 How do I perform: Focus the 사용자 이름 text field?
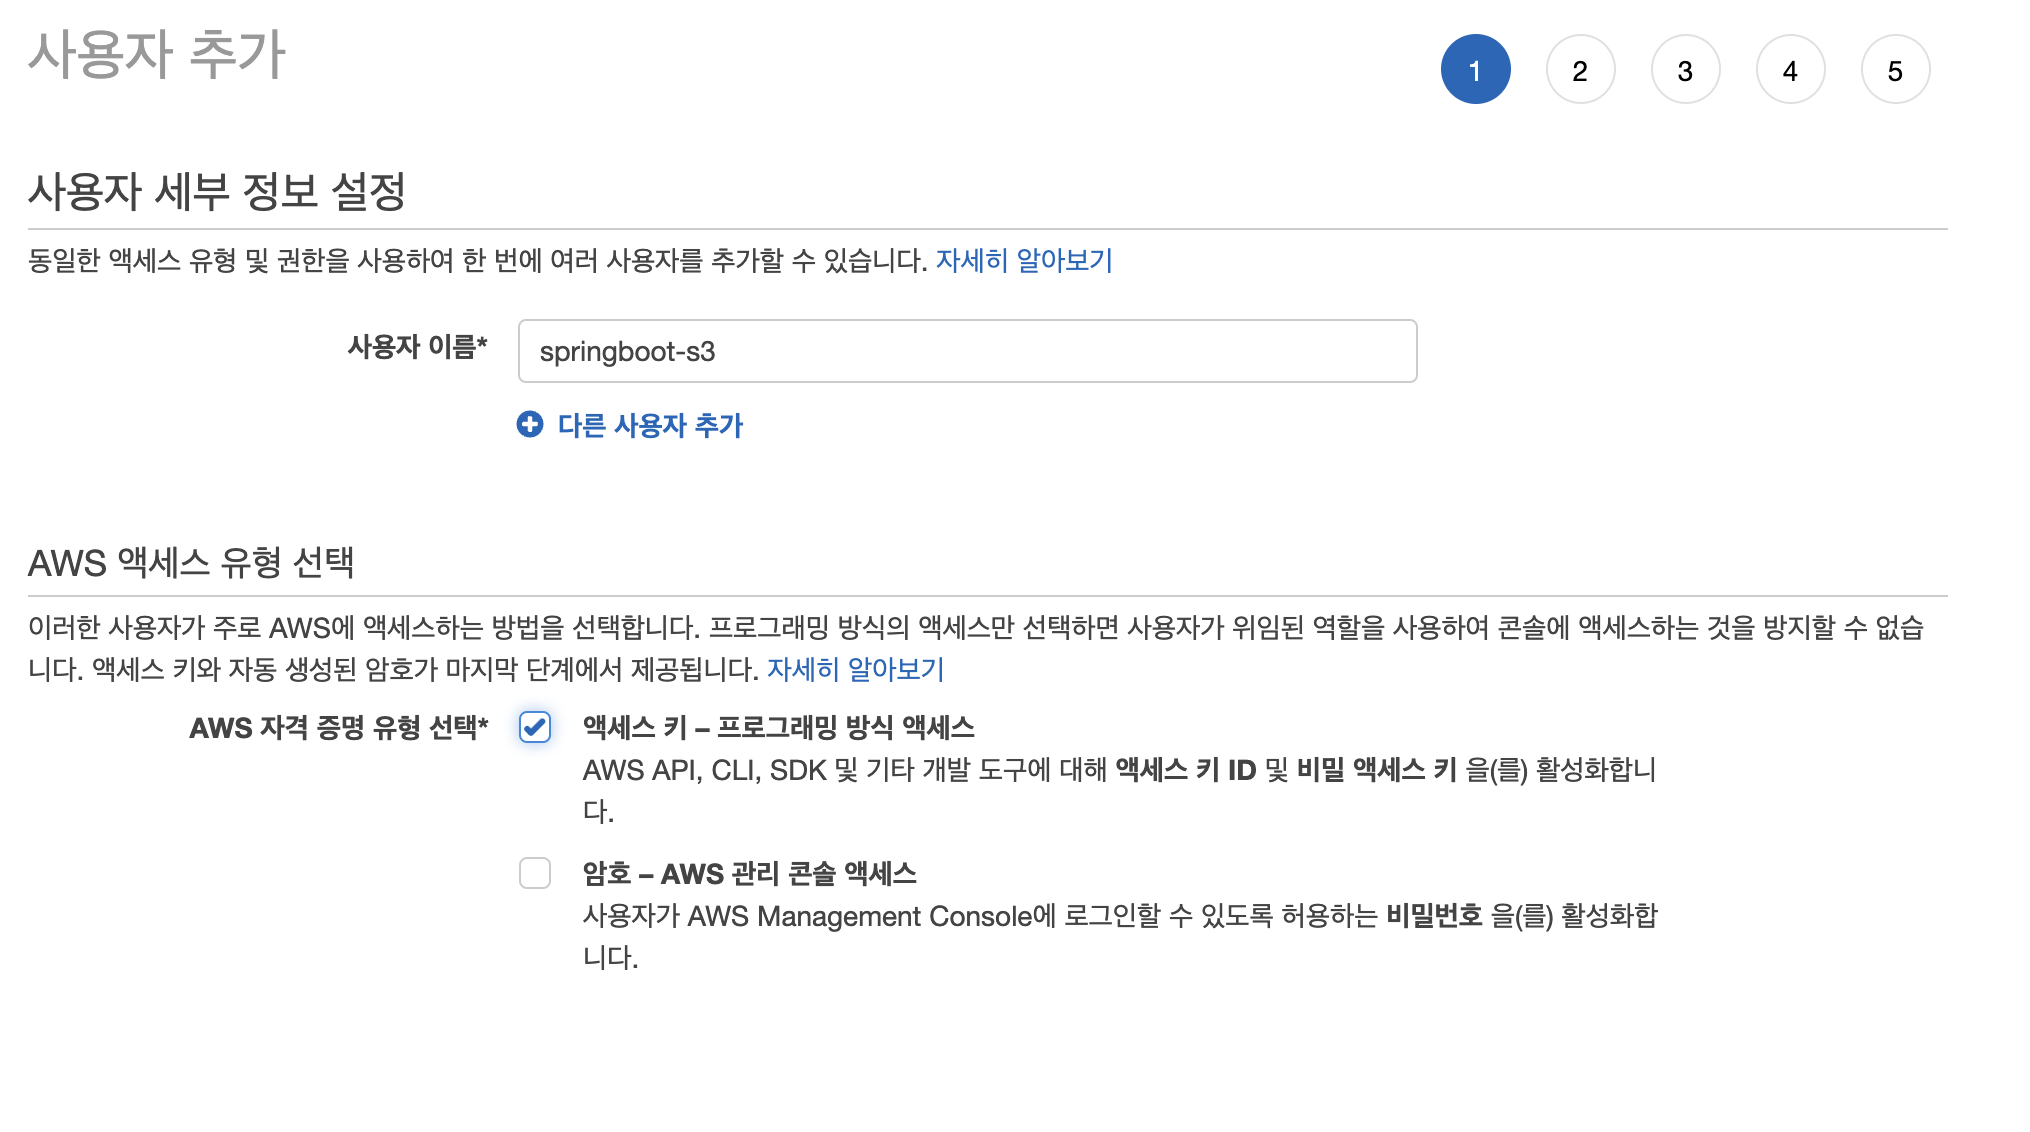pyautogui.click(x=967, y=351)
